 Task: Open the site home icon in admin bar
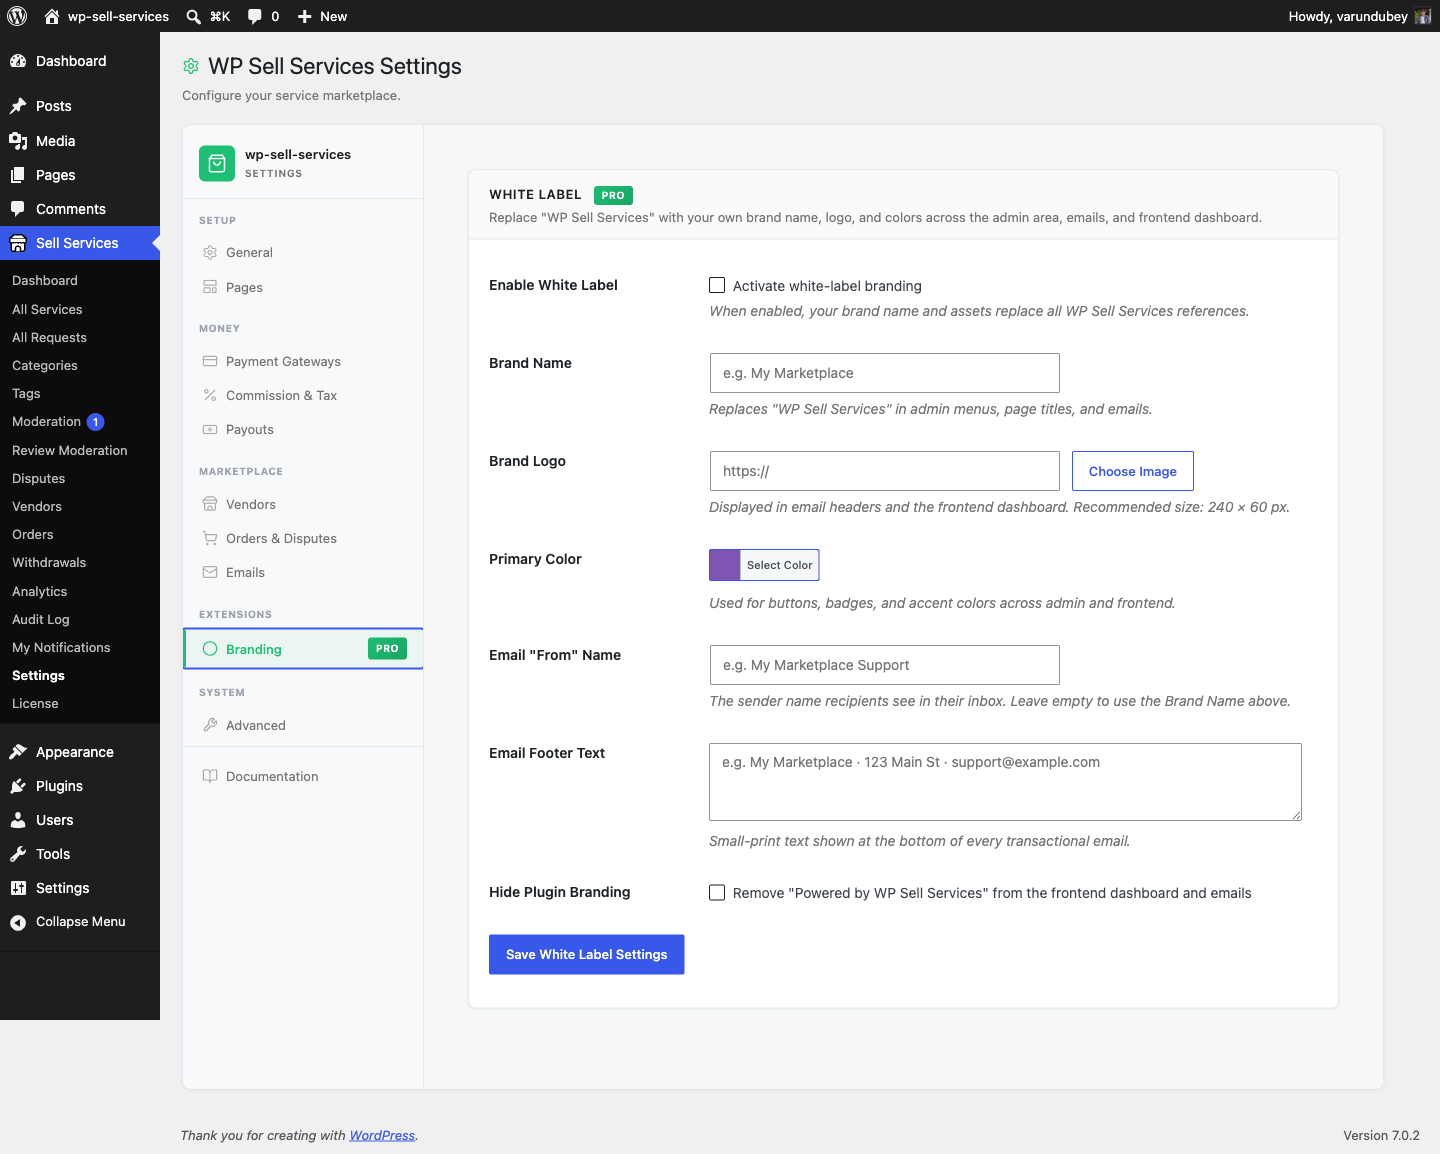(52, 16)
